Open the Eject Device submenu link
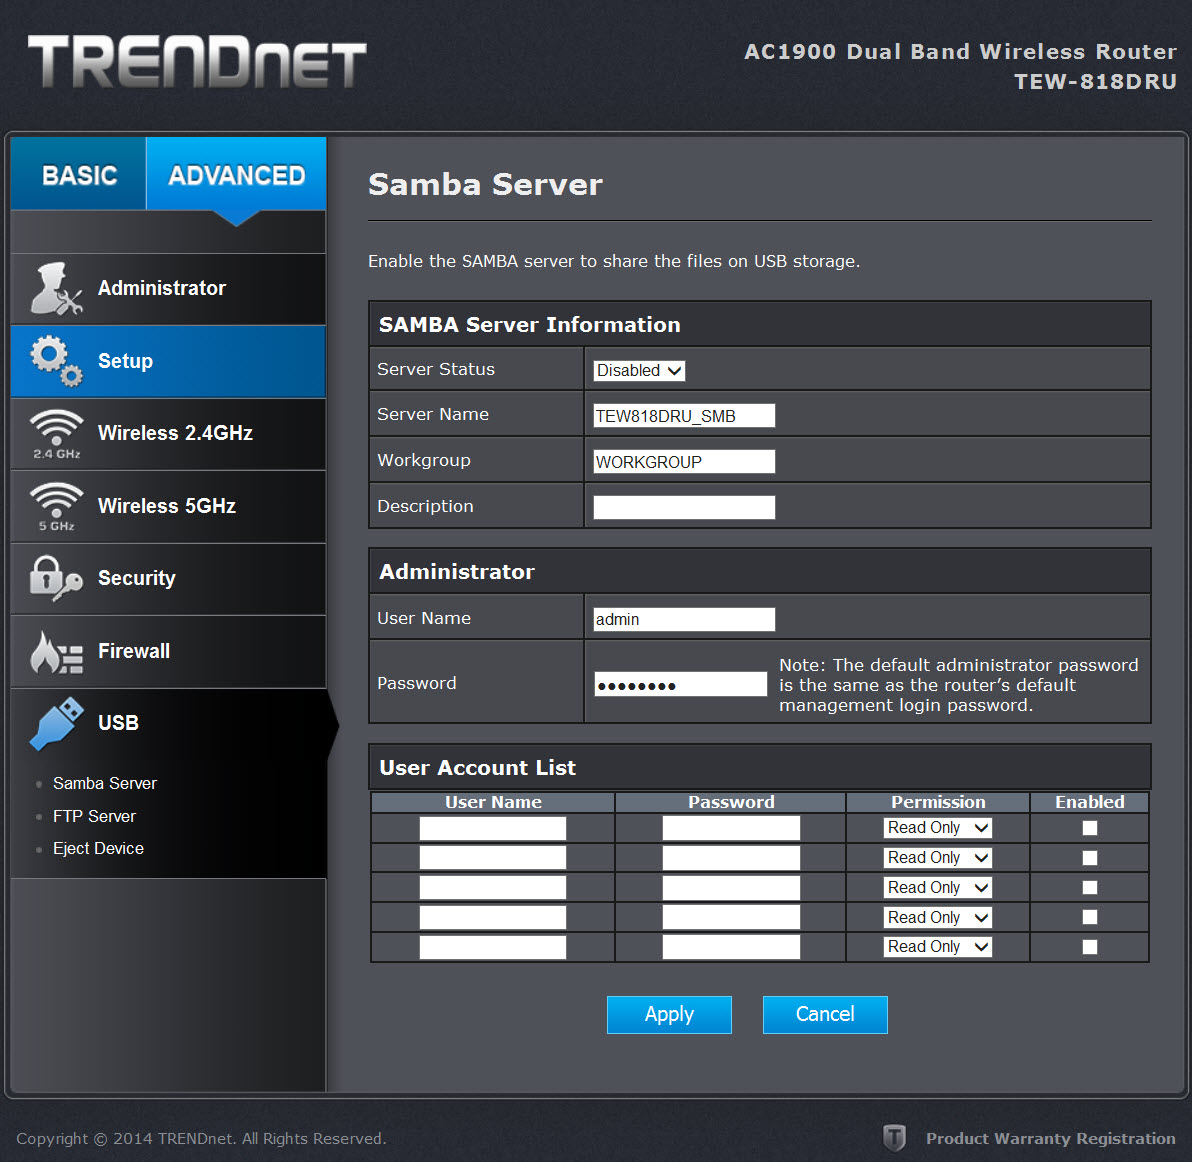The image size is (1192, 1162). coord(98,848)
